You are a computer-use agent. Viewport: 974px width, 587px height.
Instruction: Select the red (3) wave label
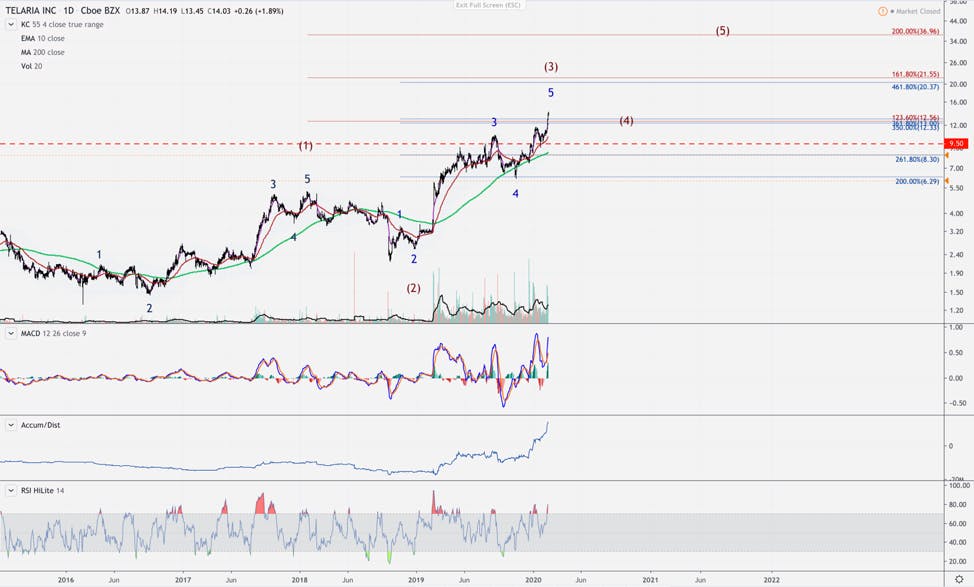(x=551, y=66)
